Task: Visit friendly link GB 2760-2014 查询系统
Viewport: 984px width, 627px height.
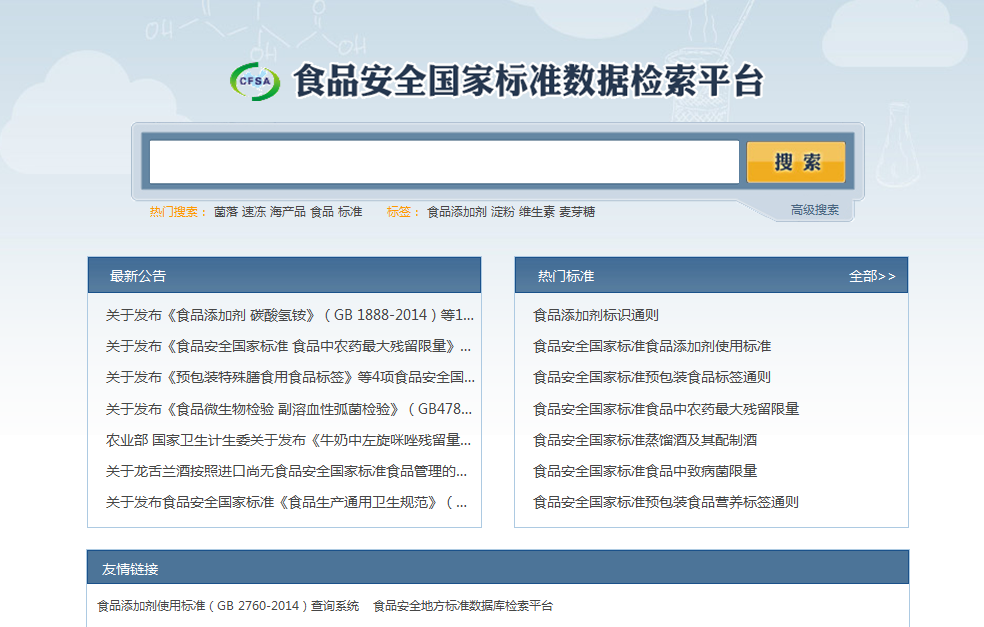Action: (x=228, y=606)
